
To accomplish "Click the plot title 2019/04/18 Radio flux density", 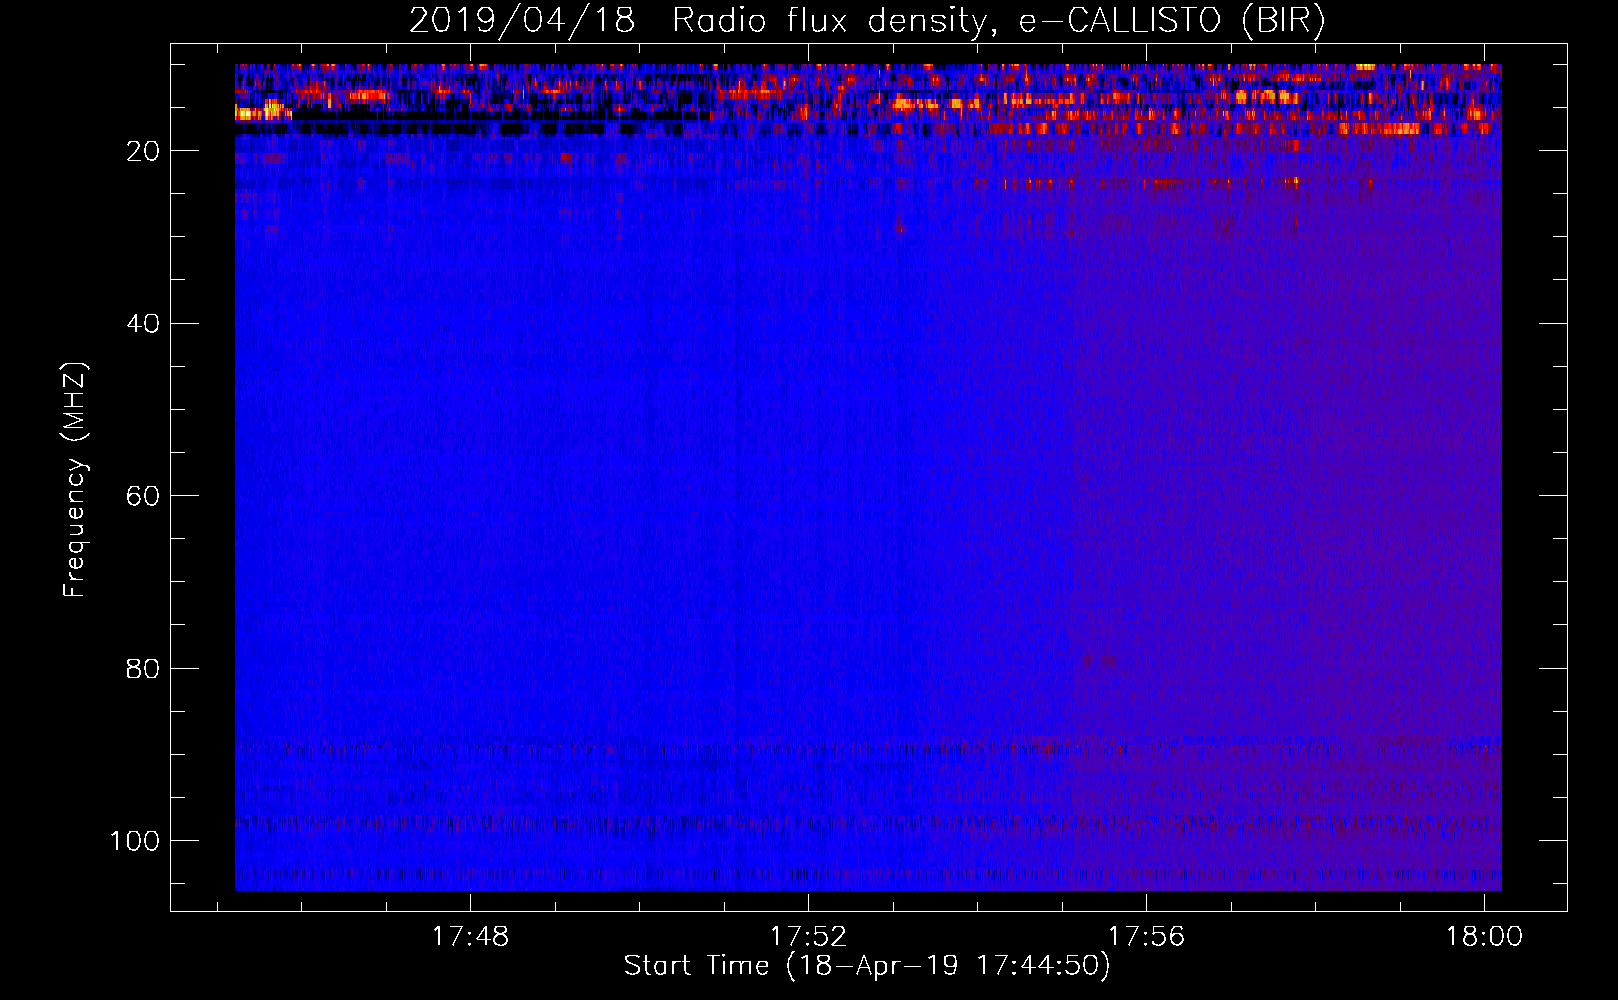I will pos(867,21).
